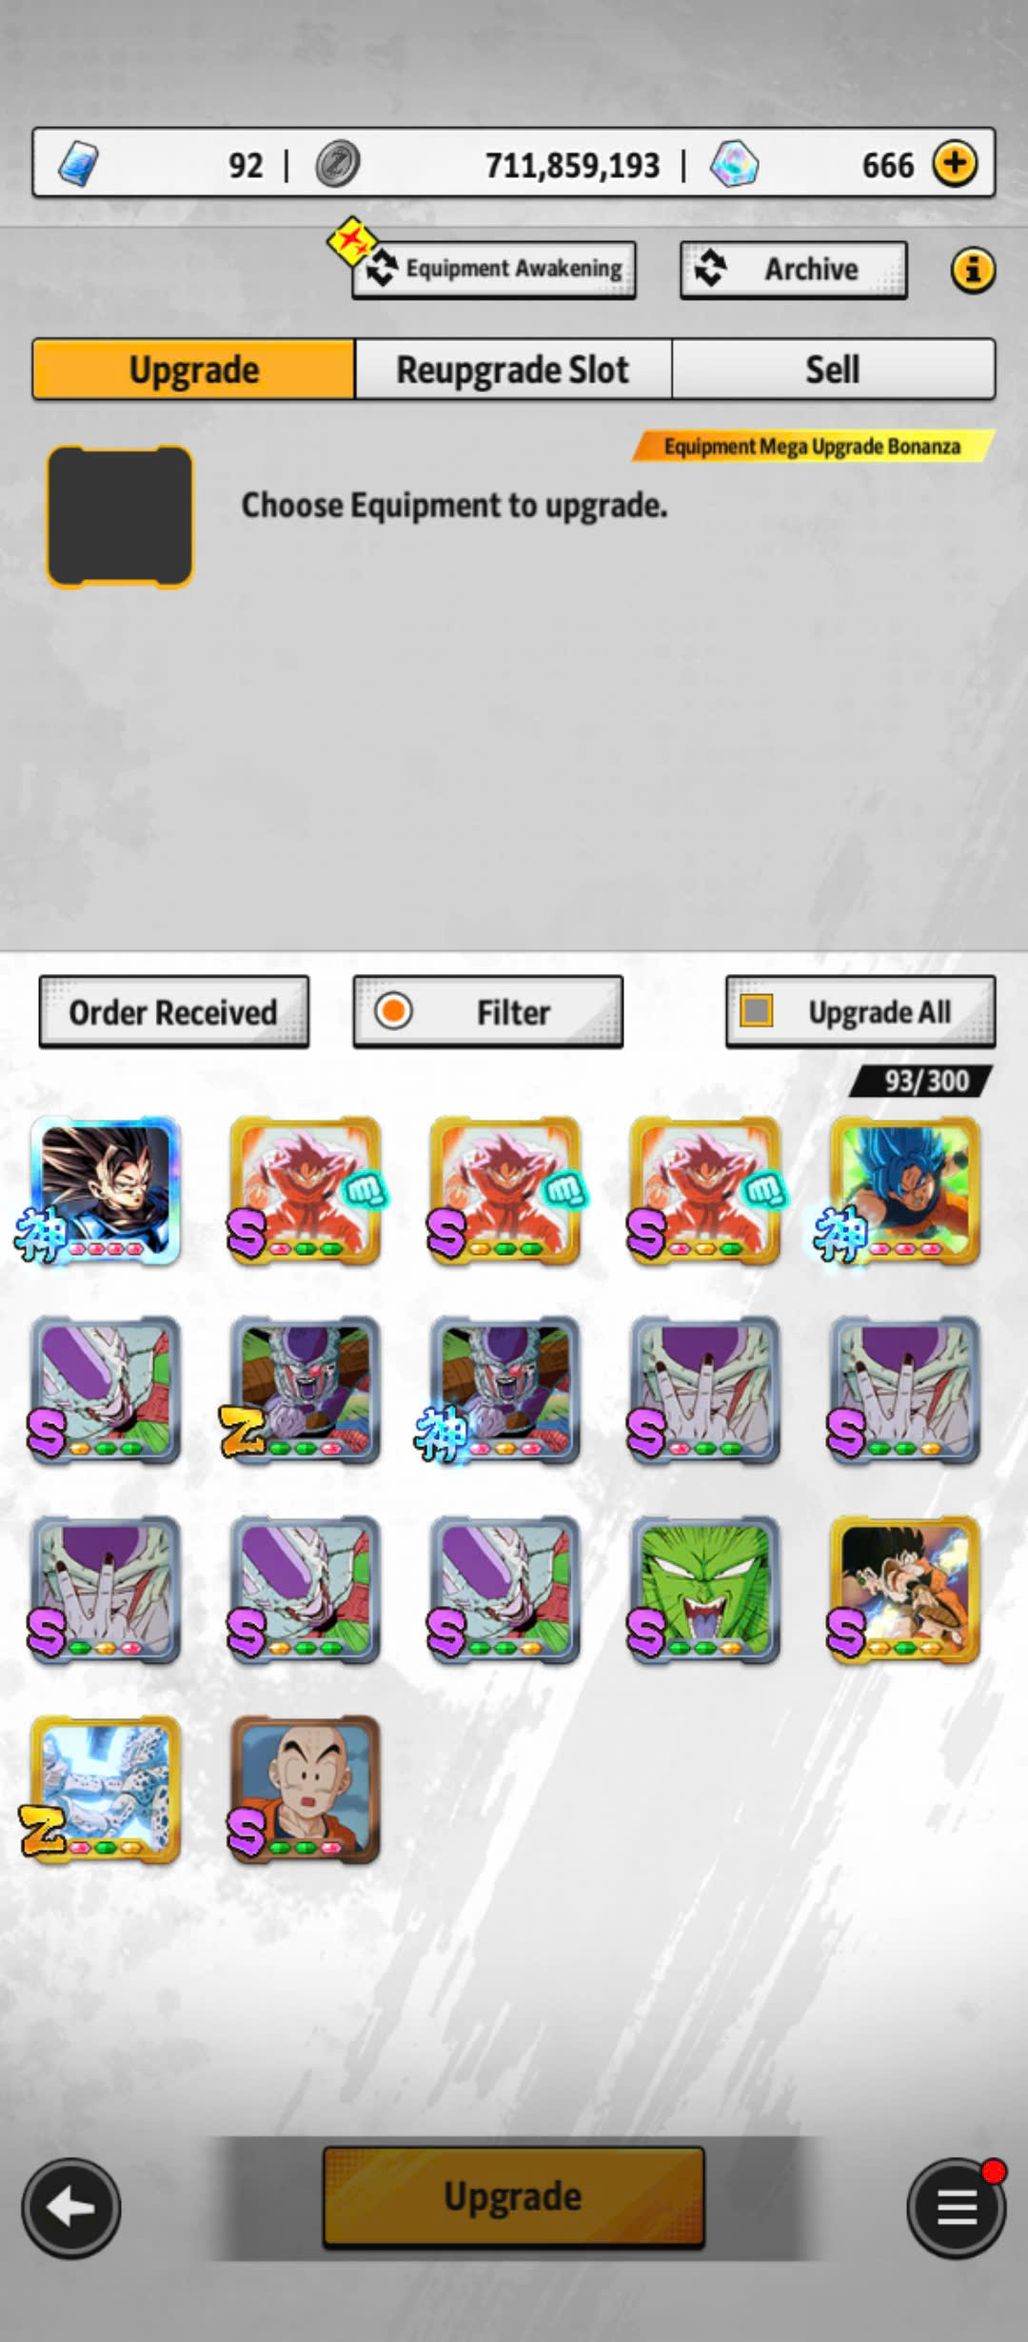Toggle the Filter radio indicator

coord(394,1011)
